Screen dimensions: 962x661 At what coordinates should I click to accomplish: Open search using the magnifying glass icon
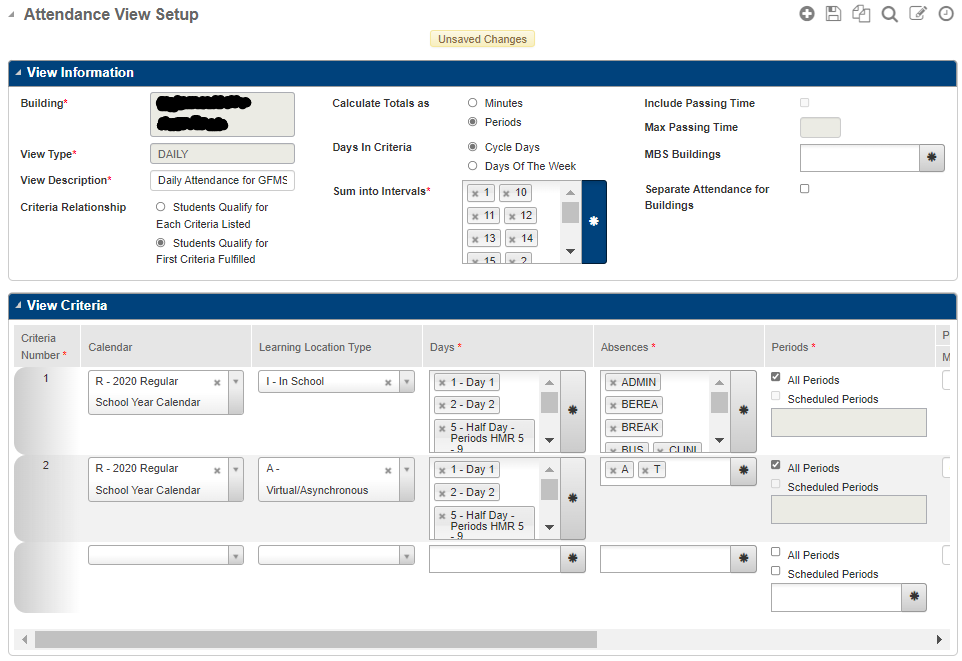click(890, 14)
